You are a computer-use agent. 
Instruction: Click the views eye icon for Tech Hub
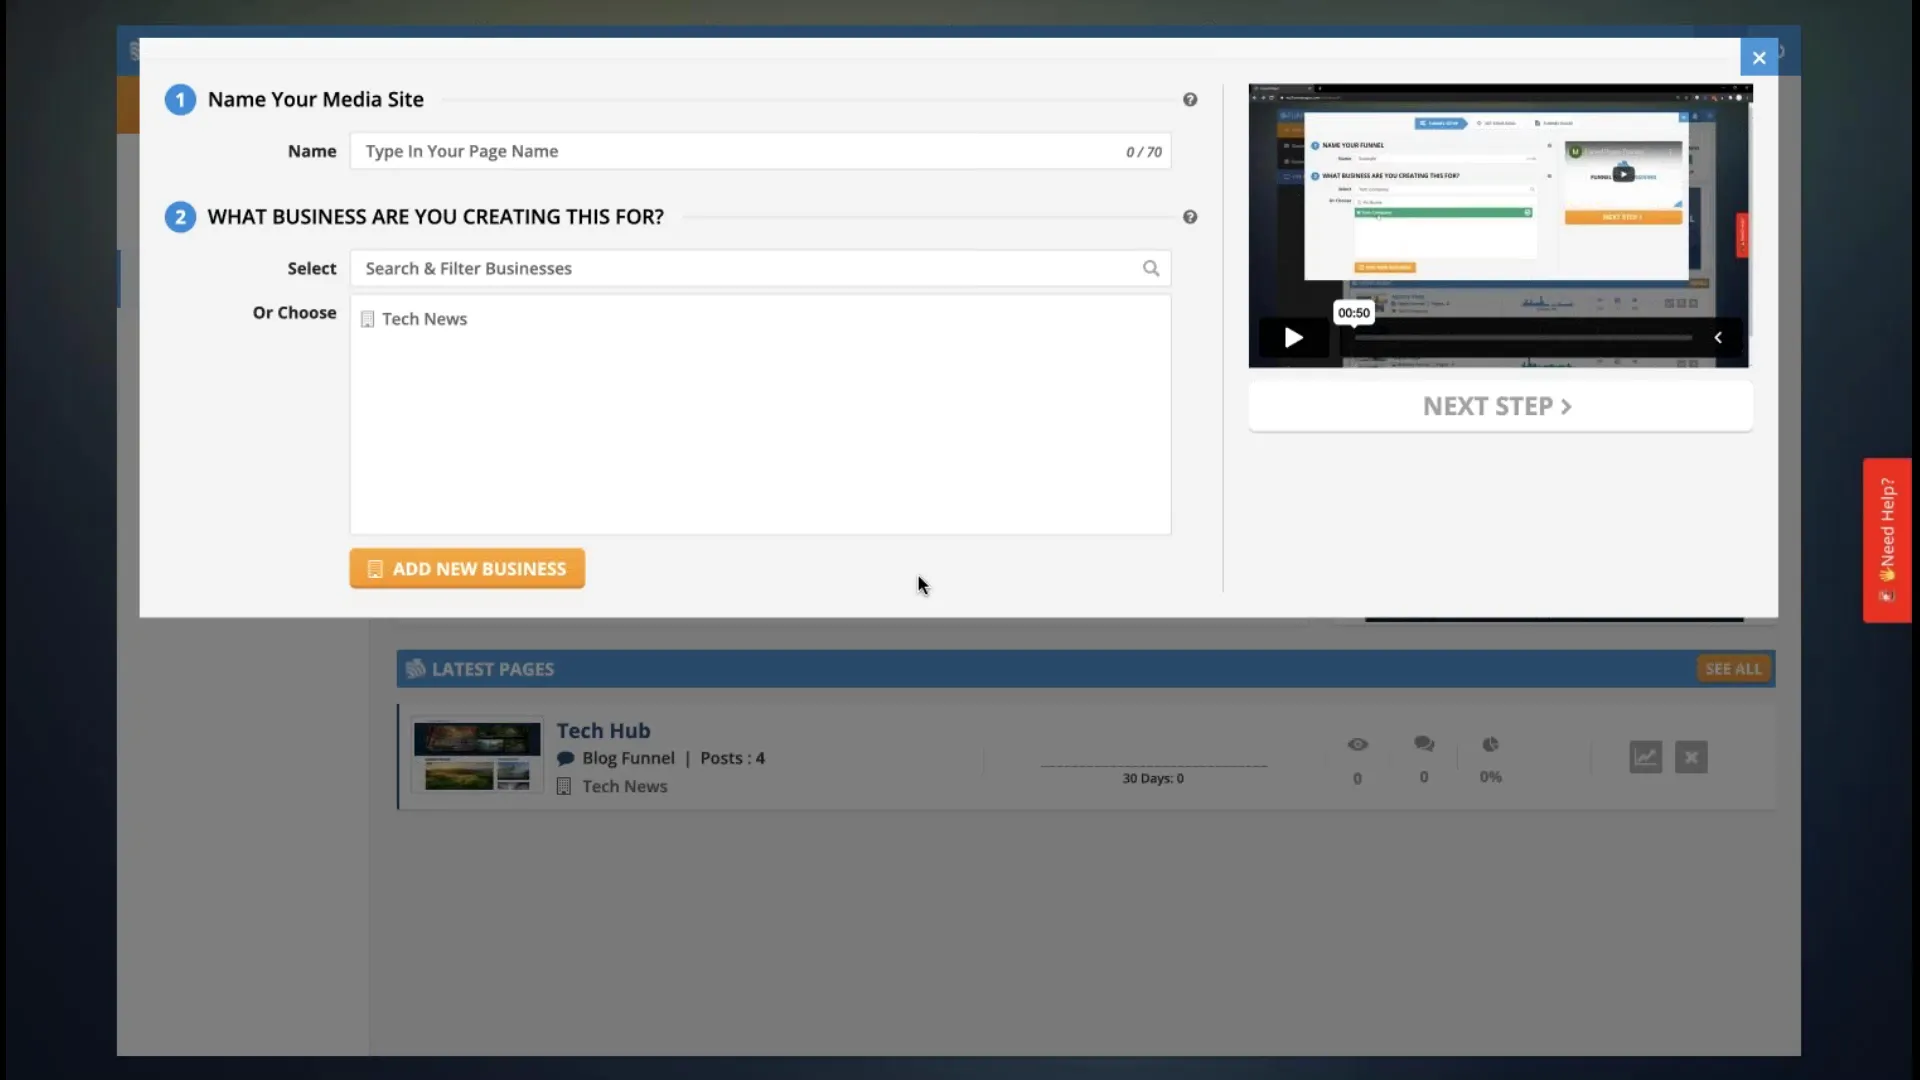1357,744
